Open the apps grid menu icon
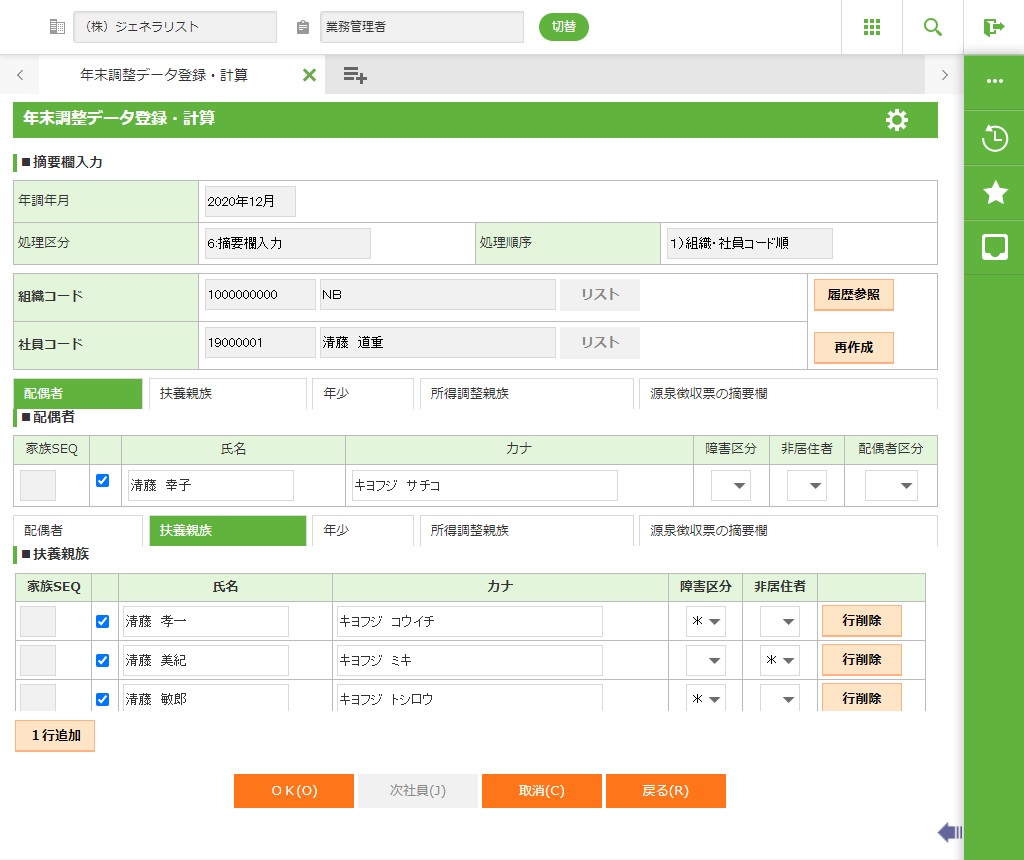The height and width of the screenshot is (860, 1024). point(872,27)
